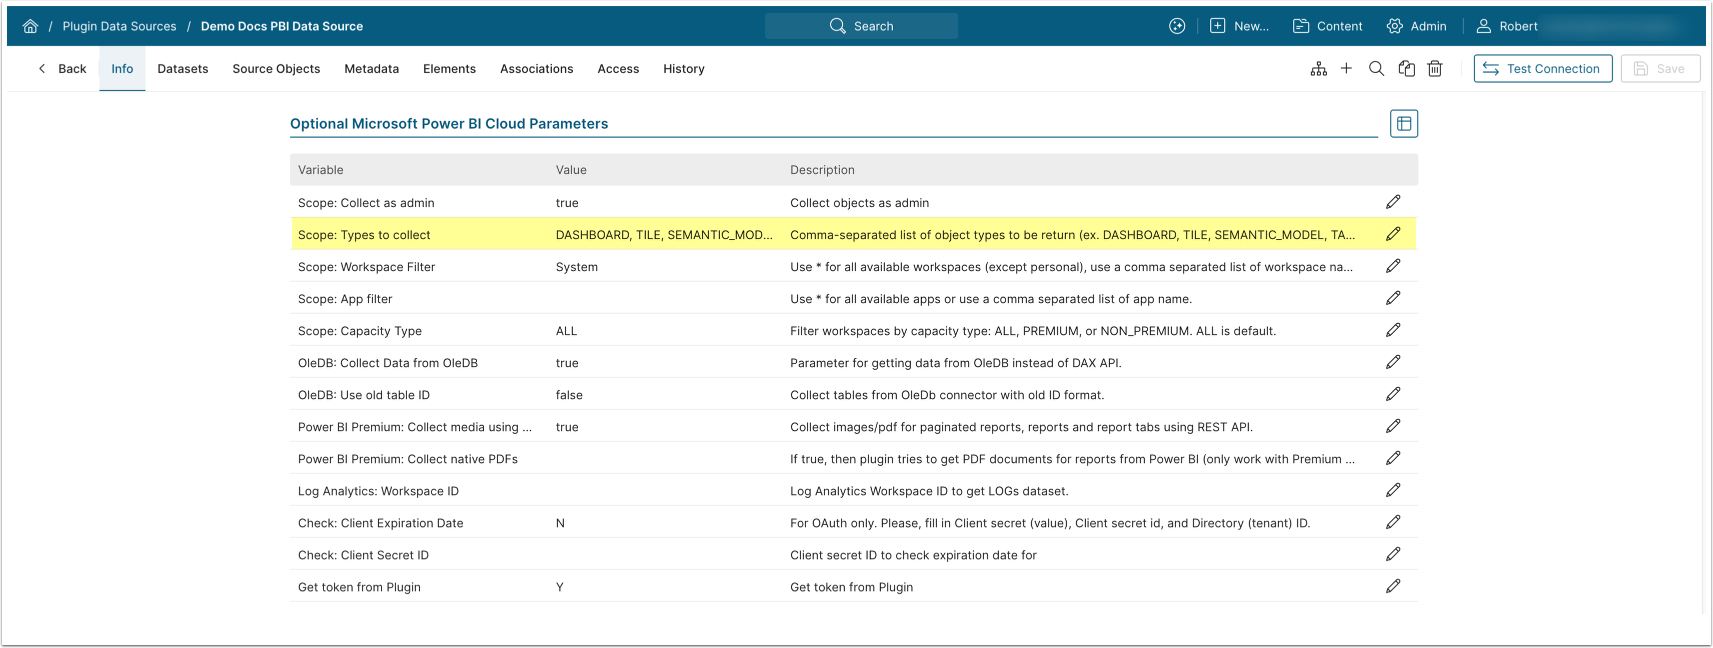Click the magnifier icon in the toolbar
This screenshot has width=1713, height=648.
(1376, 69)
